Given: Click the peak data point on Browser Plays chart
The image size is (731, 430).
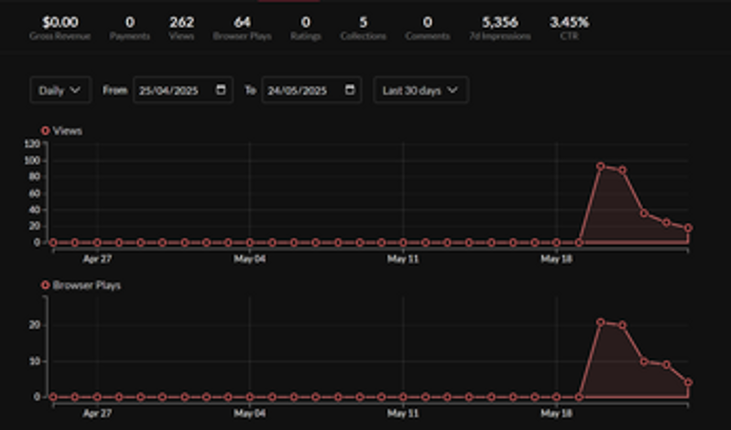Looking at the screenshot, I should click(x=601, y=322).
